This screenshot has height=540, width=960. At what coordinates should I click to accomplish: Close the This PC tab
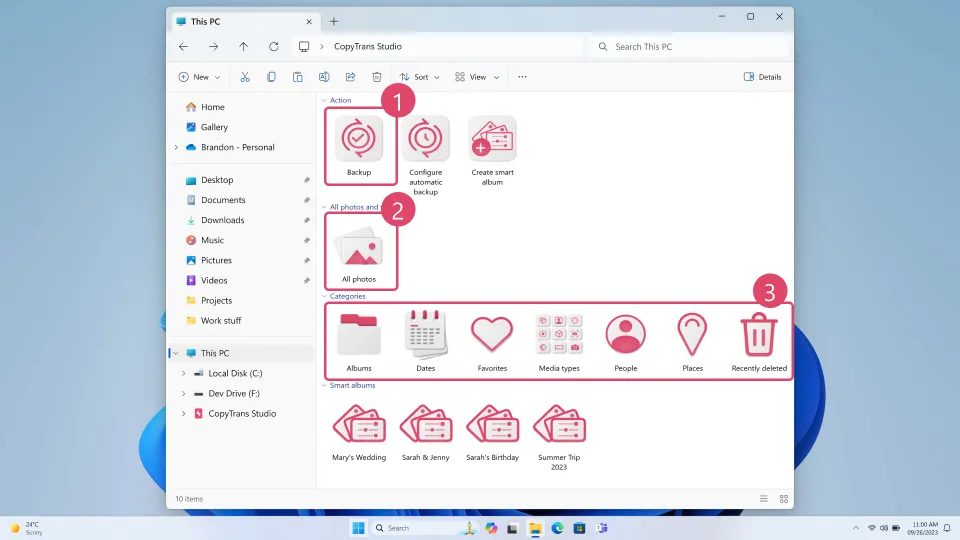(x=309, y=21)
